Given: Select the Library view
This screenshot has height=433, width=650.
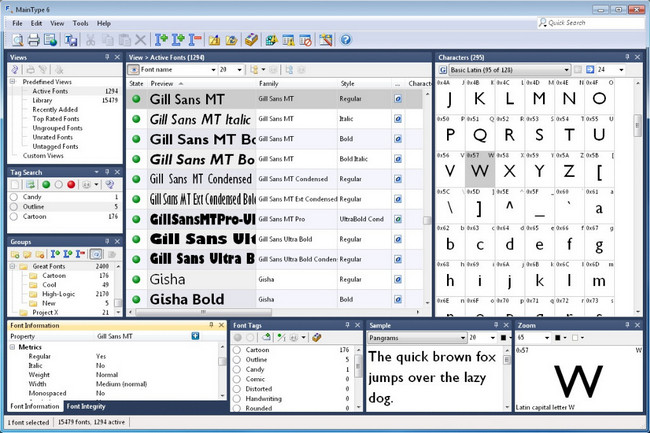Looking at the screenshot, I should pyautogui.click(x=42, y=100).
